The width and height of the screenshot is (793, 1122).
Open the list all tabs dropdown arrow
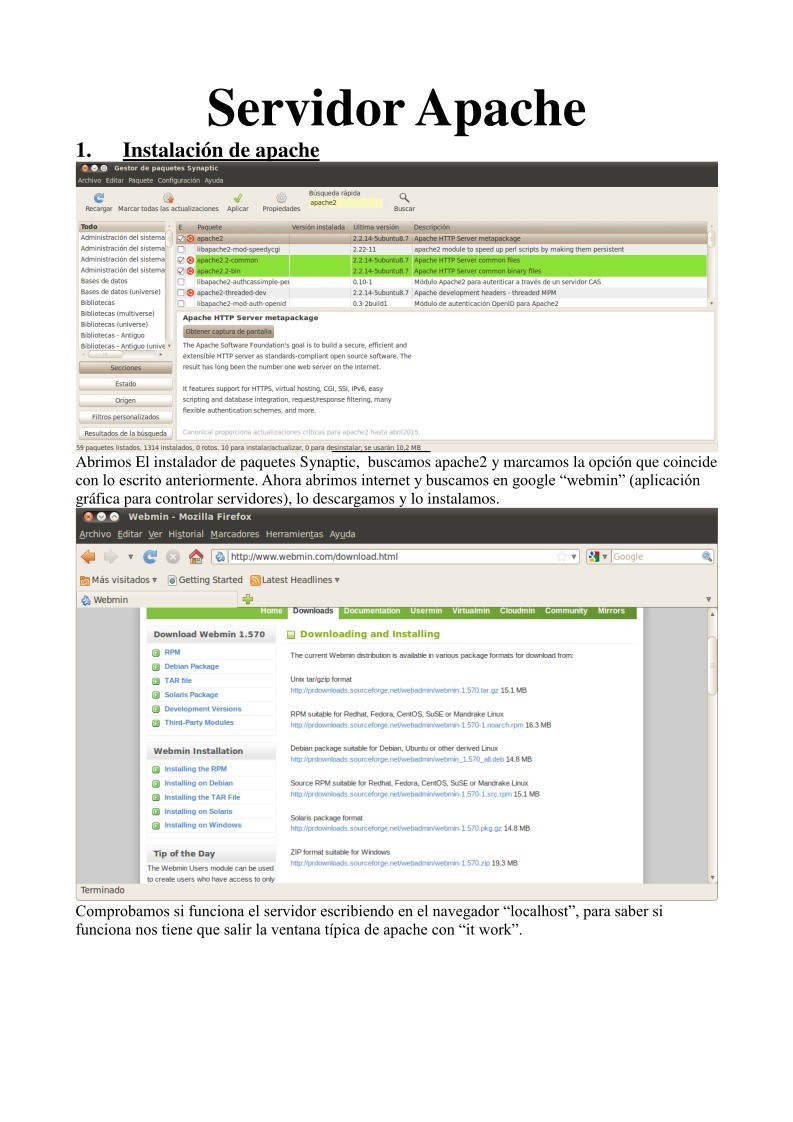click(x=709, y=600)
